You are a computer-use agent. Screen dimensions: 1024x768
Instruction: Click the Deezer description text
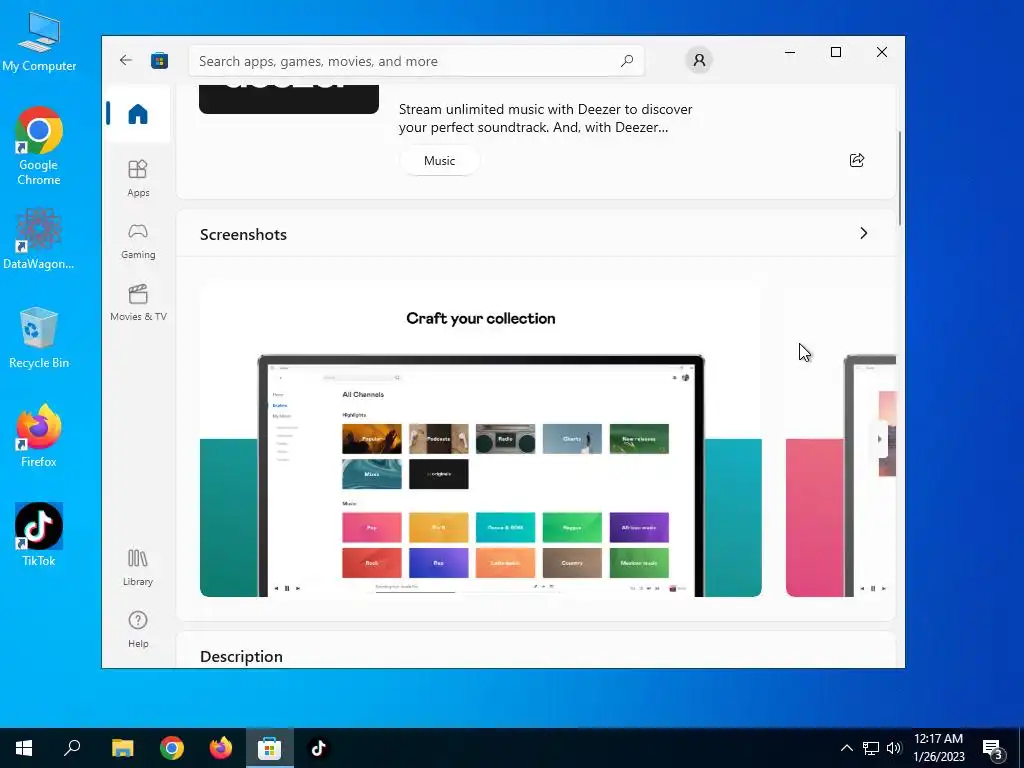[545, 118]
